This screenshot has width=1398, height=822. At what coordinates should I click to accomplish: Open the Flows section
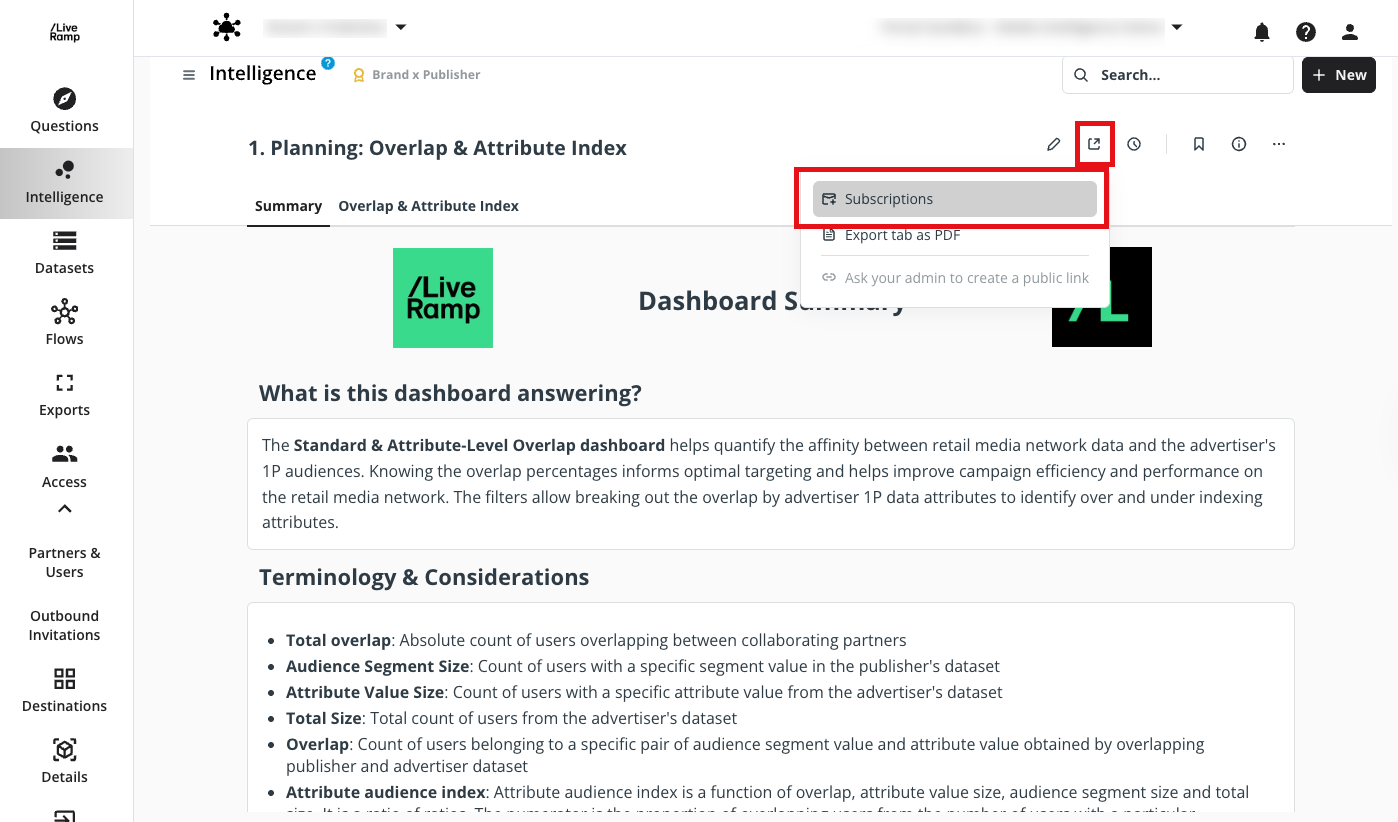point(64,312)
